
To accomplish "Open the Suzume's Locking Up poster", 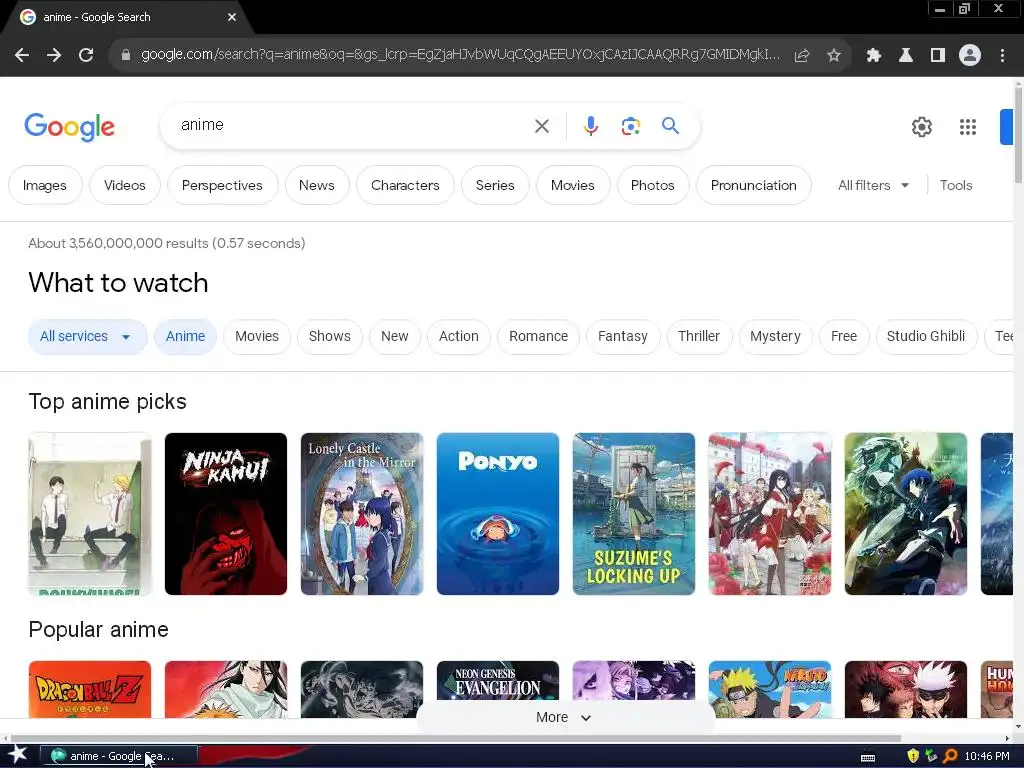I will tap(633, 514).
